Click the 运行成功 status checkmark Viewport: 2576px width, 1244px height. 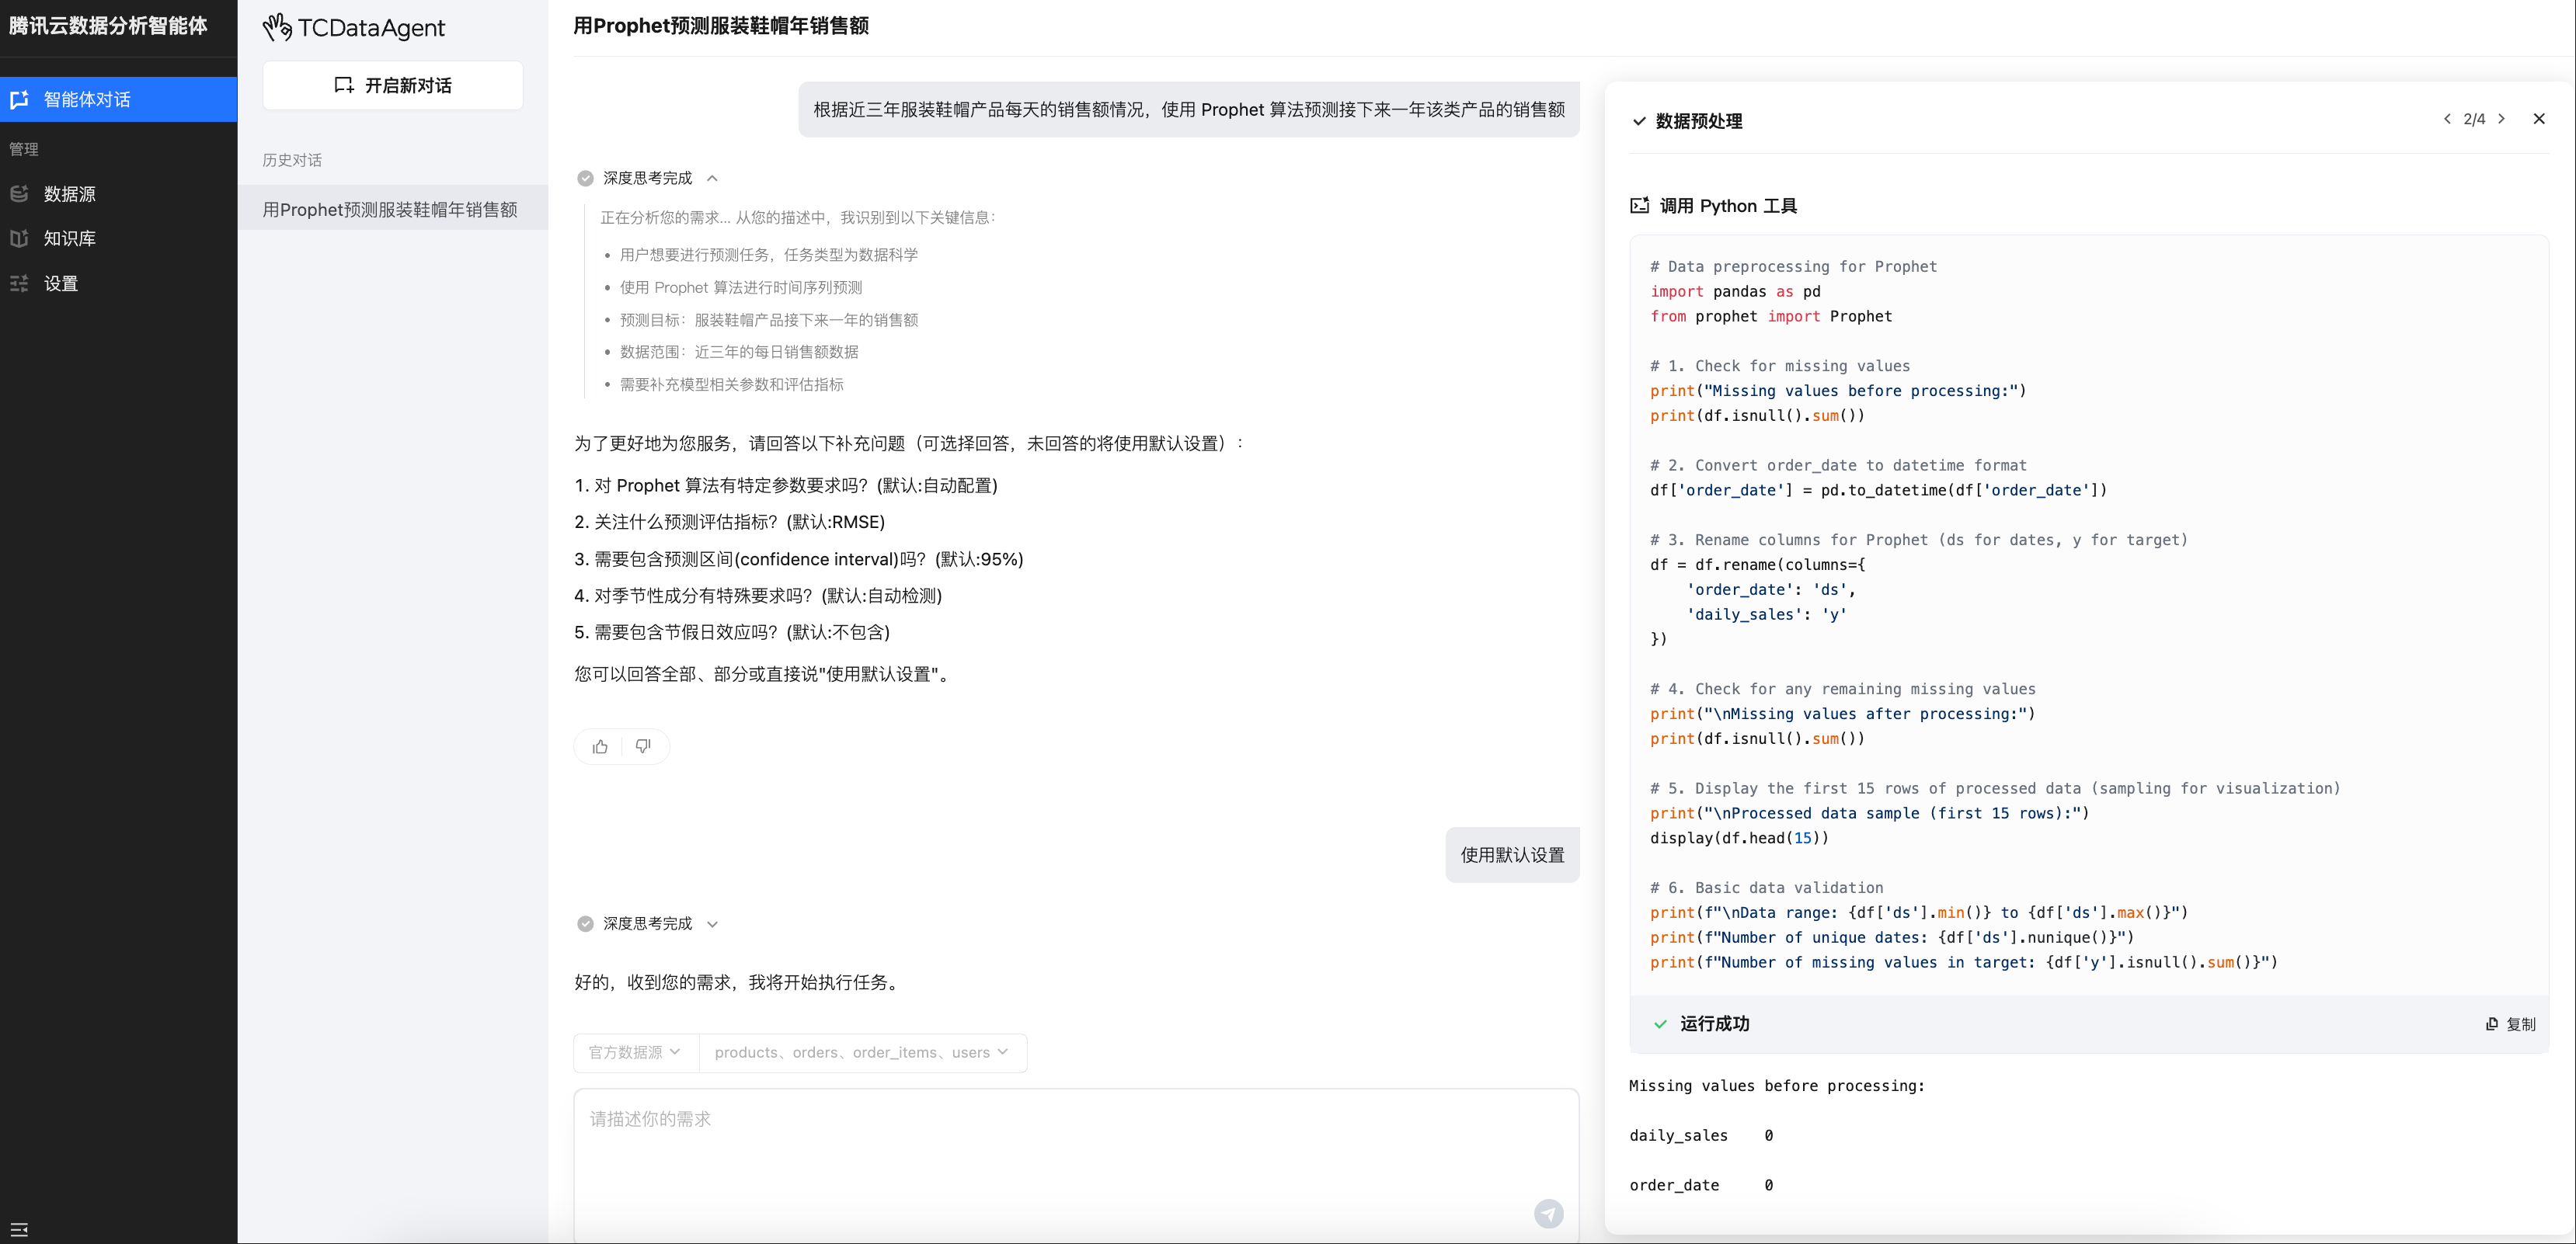pyautogui.click(x=1660, y=1024)
